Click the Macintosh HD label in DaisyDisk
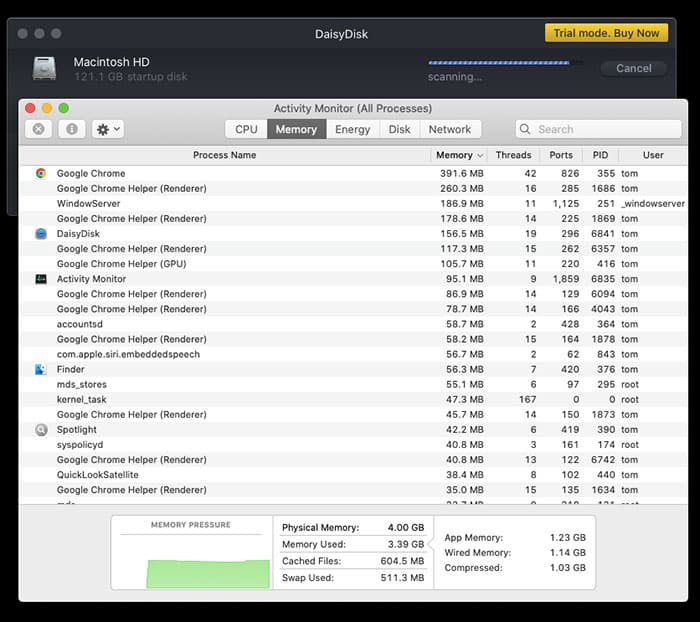 pos(112,62)
